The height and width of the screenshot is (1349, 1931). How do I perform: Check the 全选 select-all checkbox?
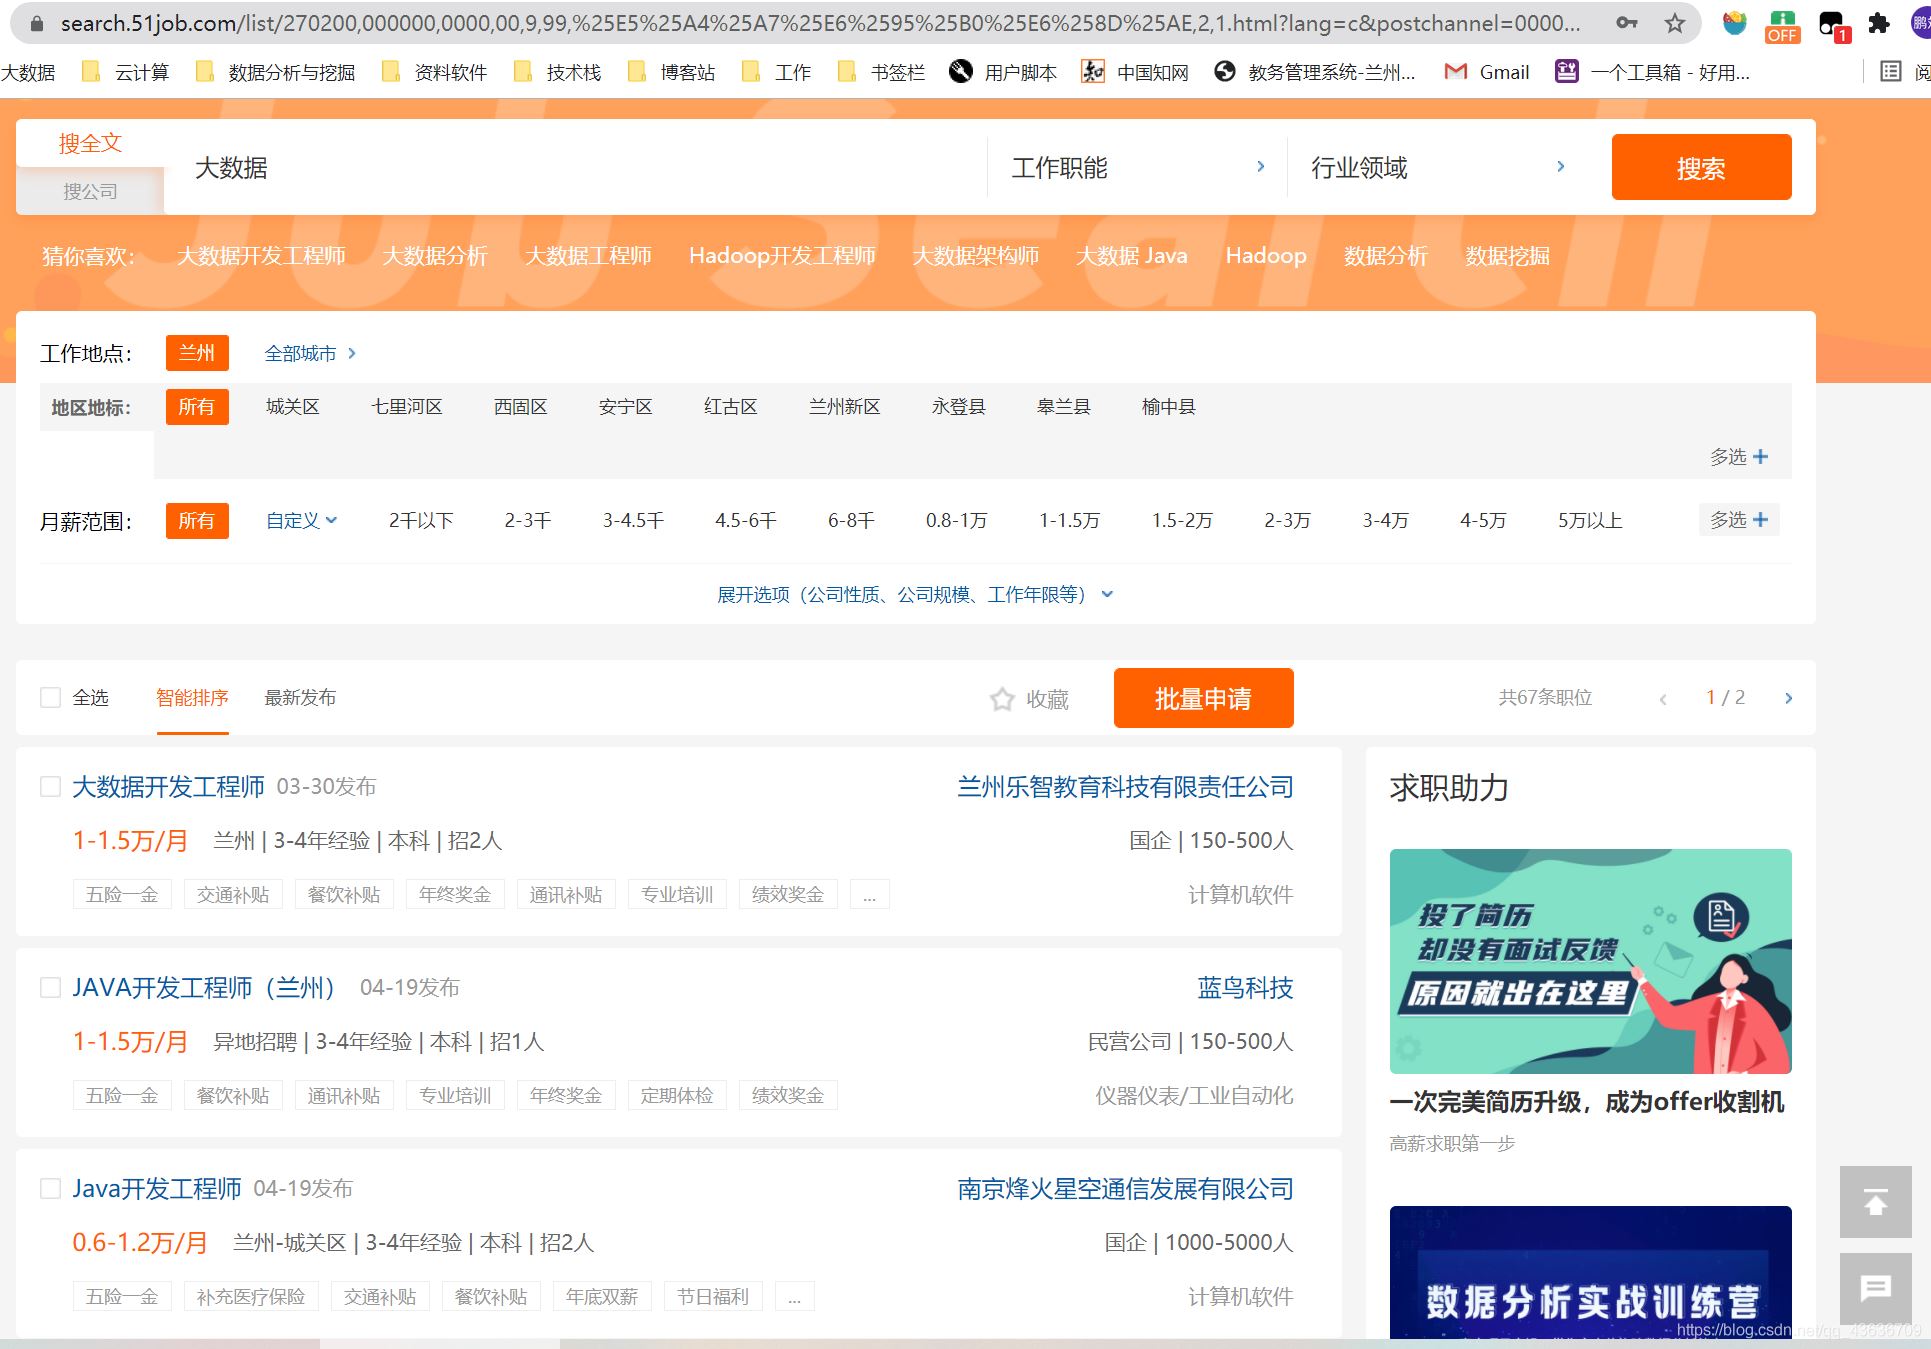click(51, 697)
